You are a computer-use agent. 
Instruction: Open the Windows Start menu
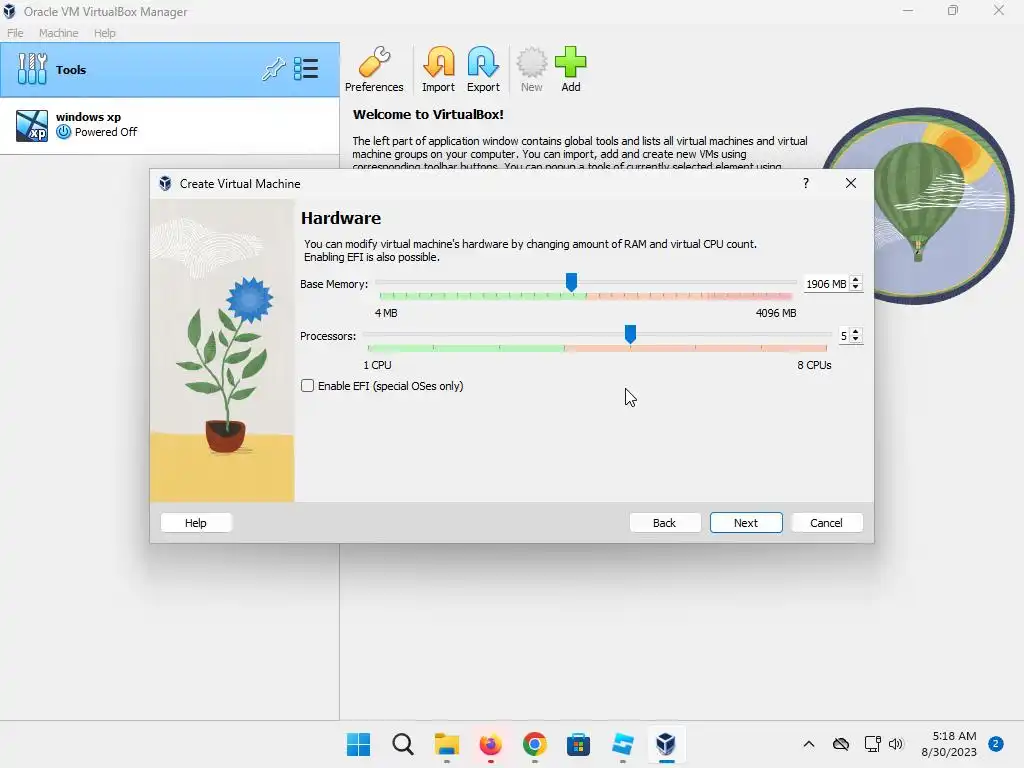click(359, 744)
